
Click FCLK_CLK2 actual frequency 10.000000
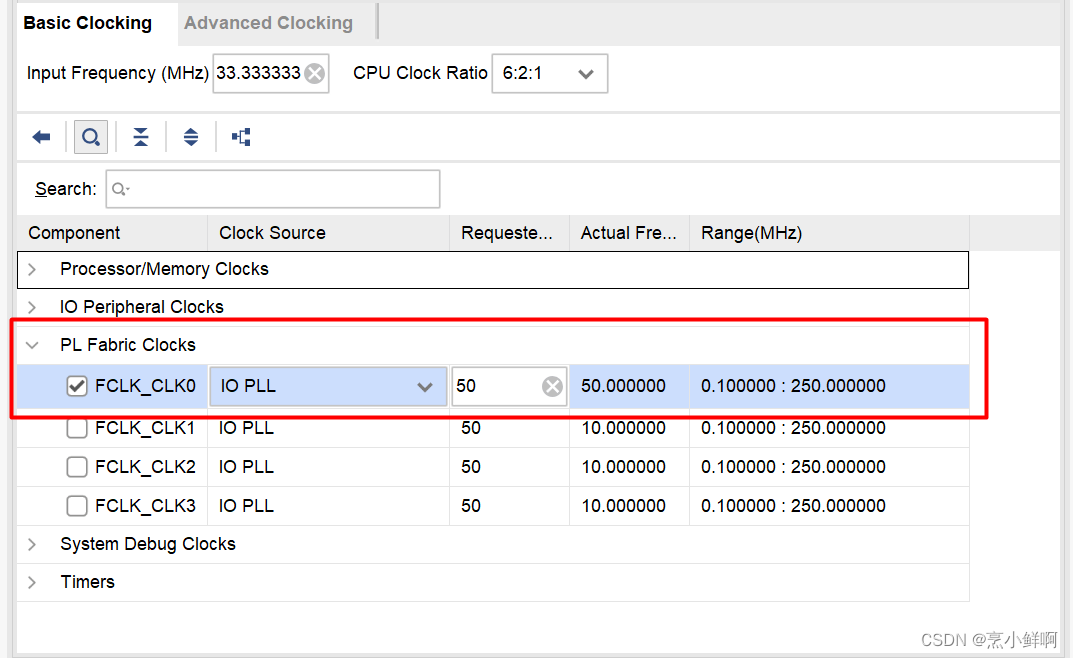coord(623,467)
